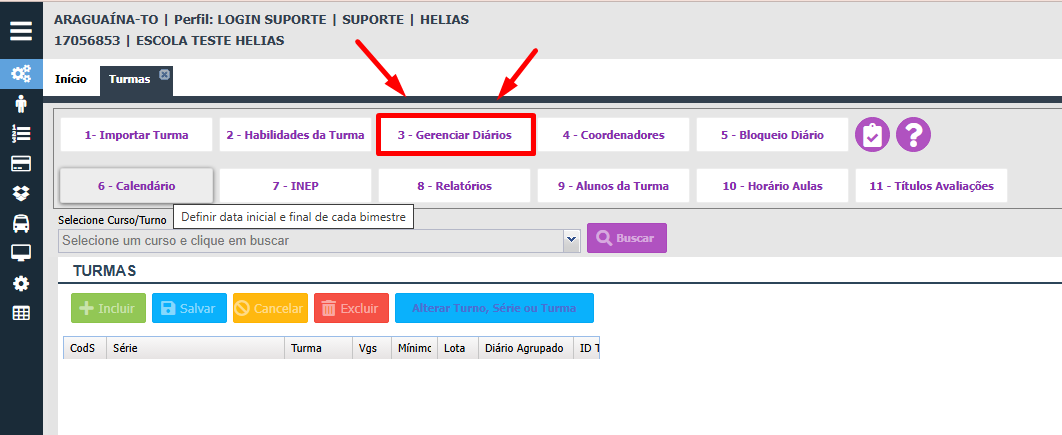Click the 3 - Gerenciar Diários button
This screenshot has height=435, width=1062.
(455, 135)
